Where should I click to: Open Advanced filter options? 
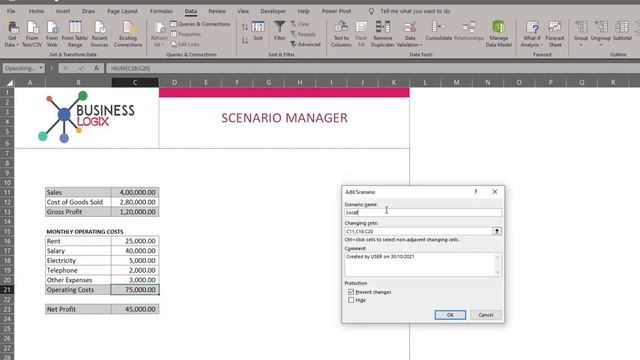point(306,44)
